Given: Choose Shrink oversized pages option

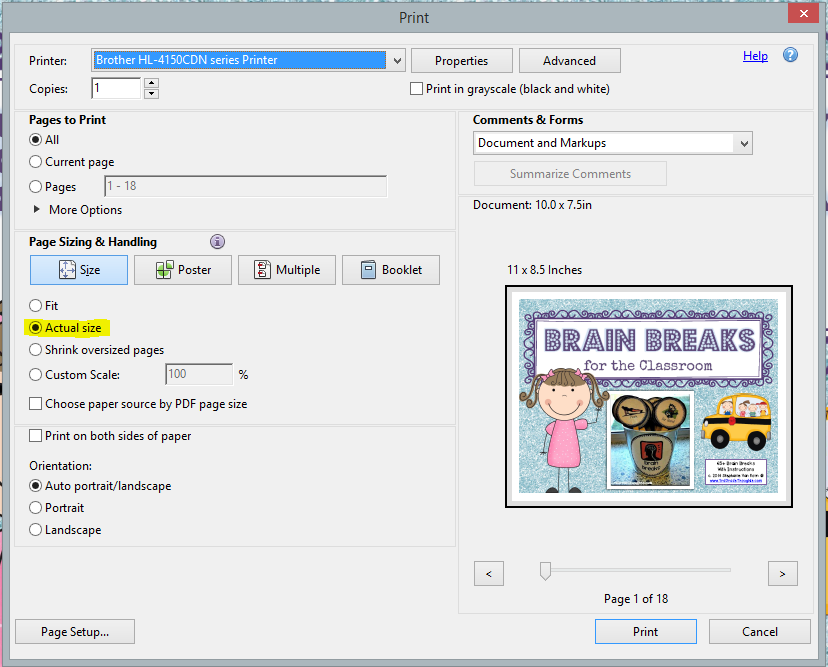Looking at the screenshot, I should pyautogui.click(x=35, y=350).
